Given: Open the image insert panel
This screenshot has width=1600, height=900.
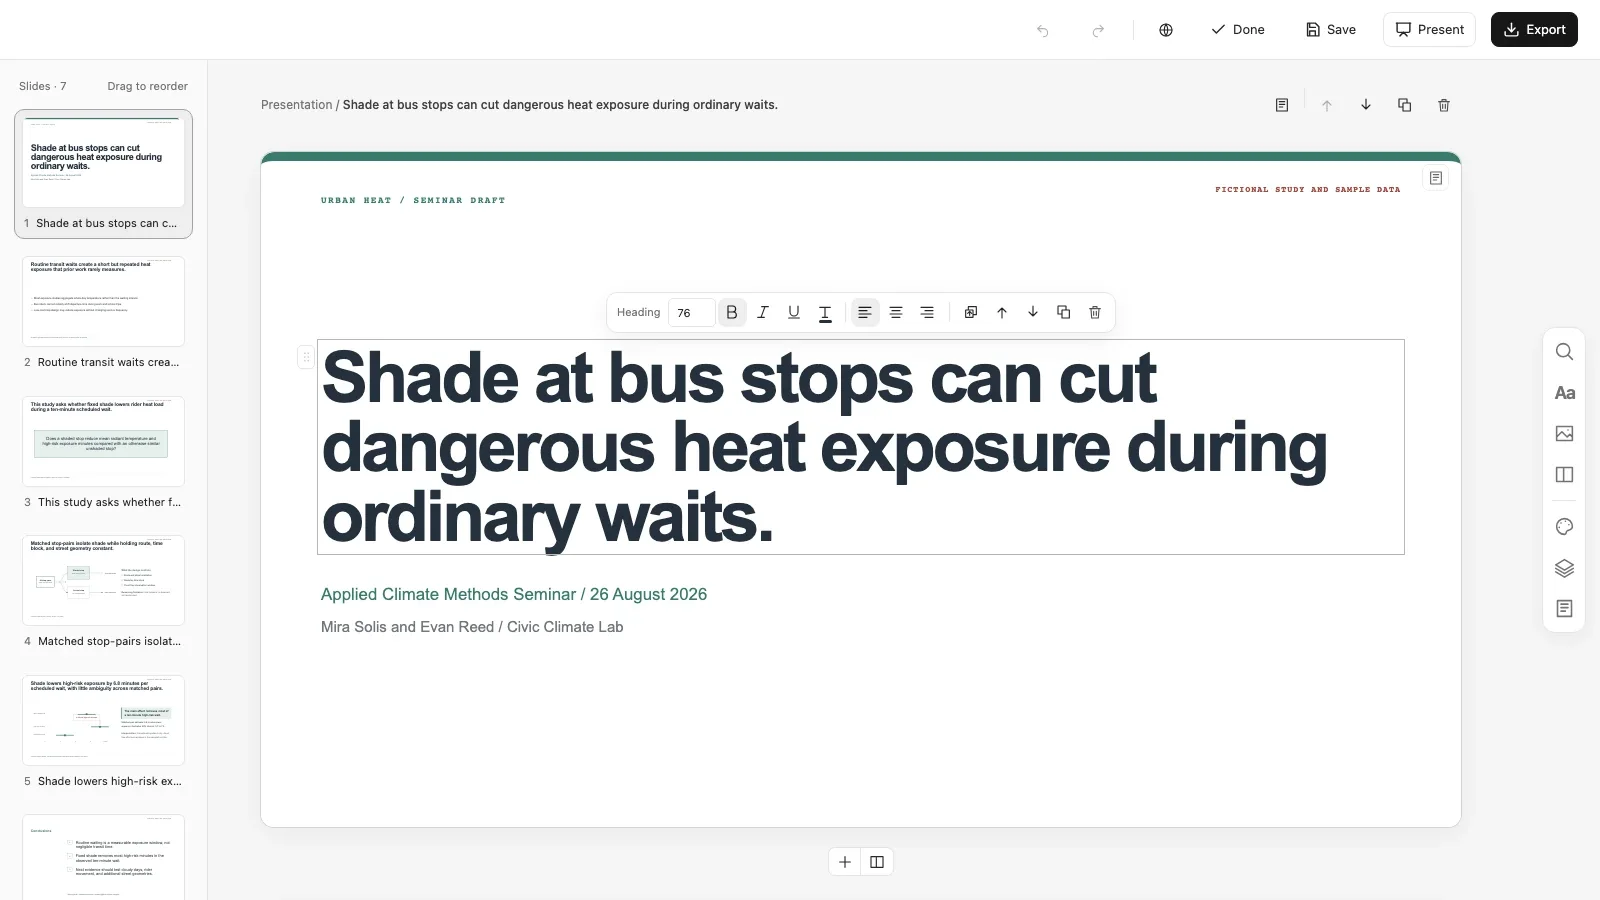Looking at the screenshot, I should click(x=1565, y=434).
